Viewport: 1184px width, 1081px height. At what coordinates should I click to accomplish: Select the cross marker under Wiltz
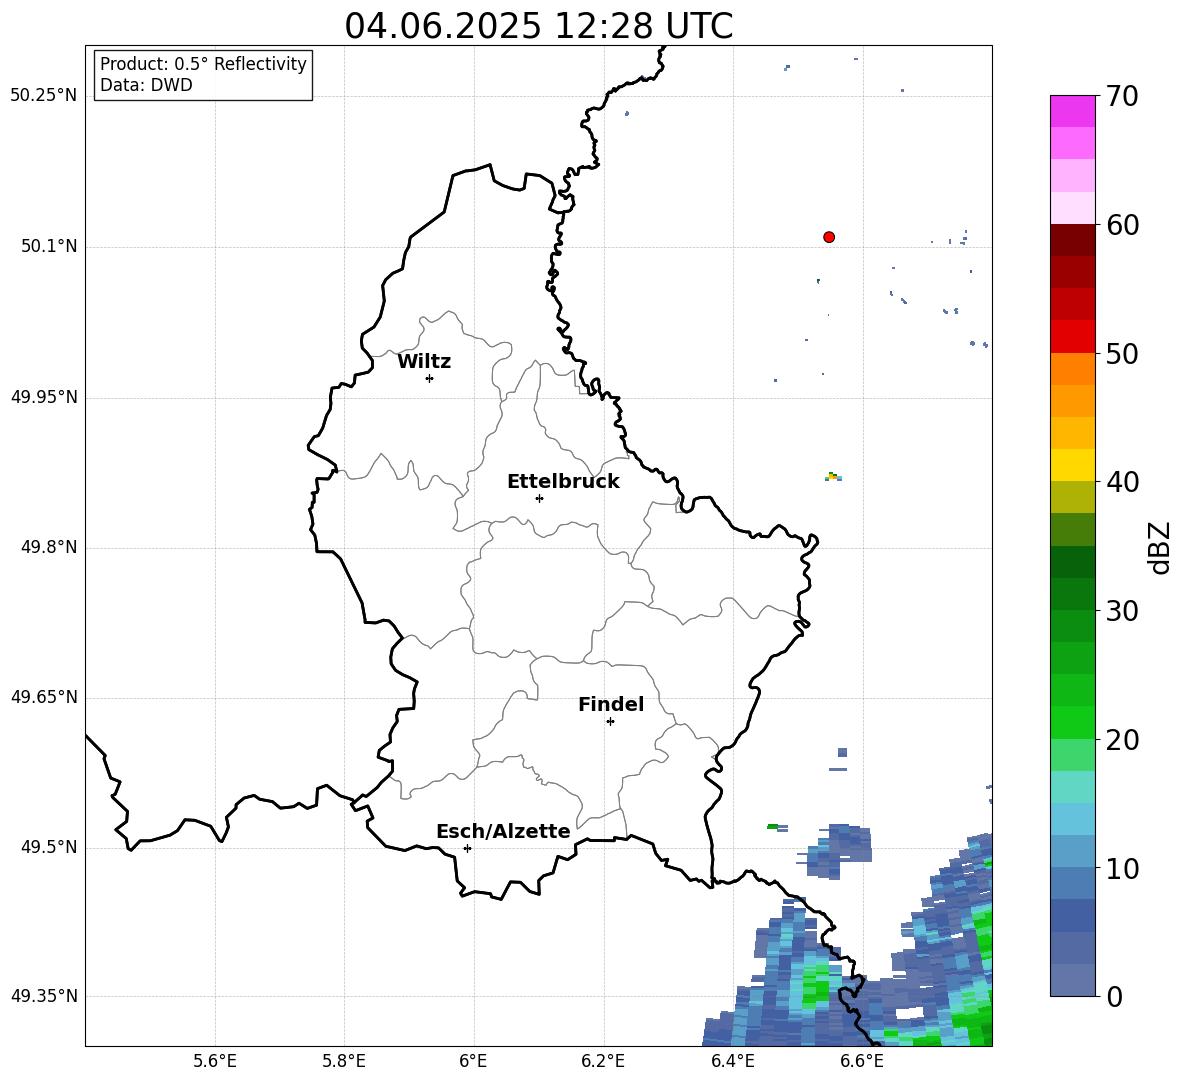pyautogui.click(x=430, y=378)
